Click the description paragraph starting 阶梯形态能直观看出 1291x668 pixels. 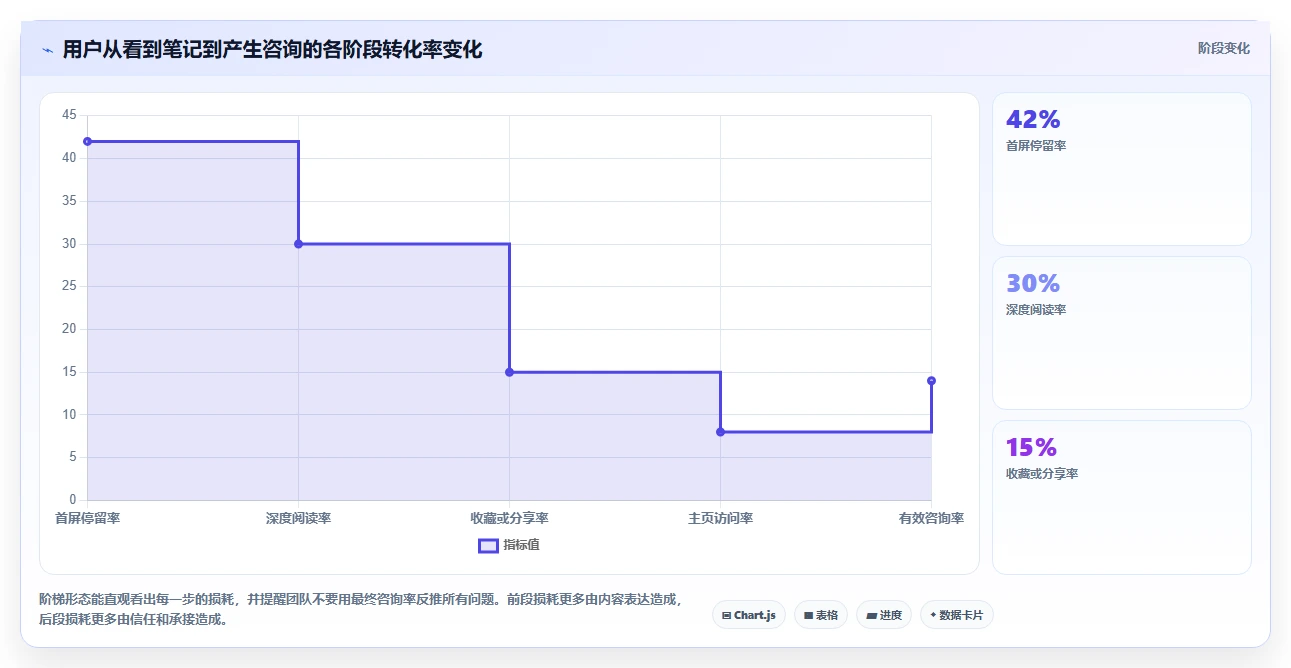coord(361,609)
